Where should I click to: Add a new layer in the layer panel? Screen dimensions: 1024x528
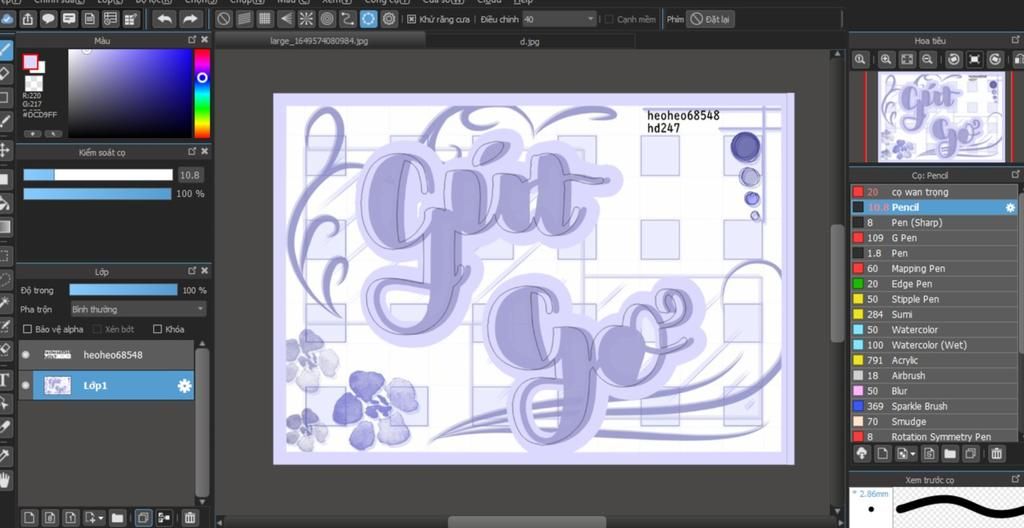(29, 518)
